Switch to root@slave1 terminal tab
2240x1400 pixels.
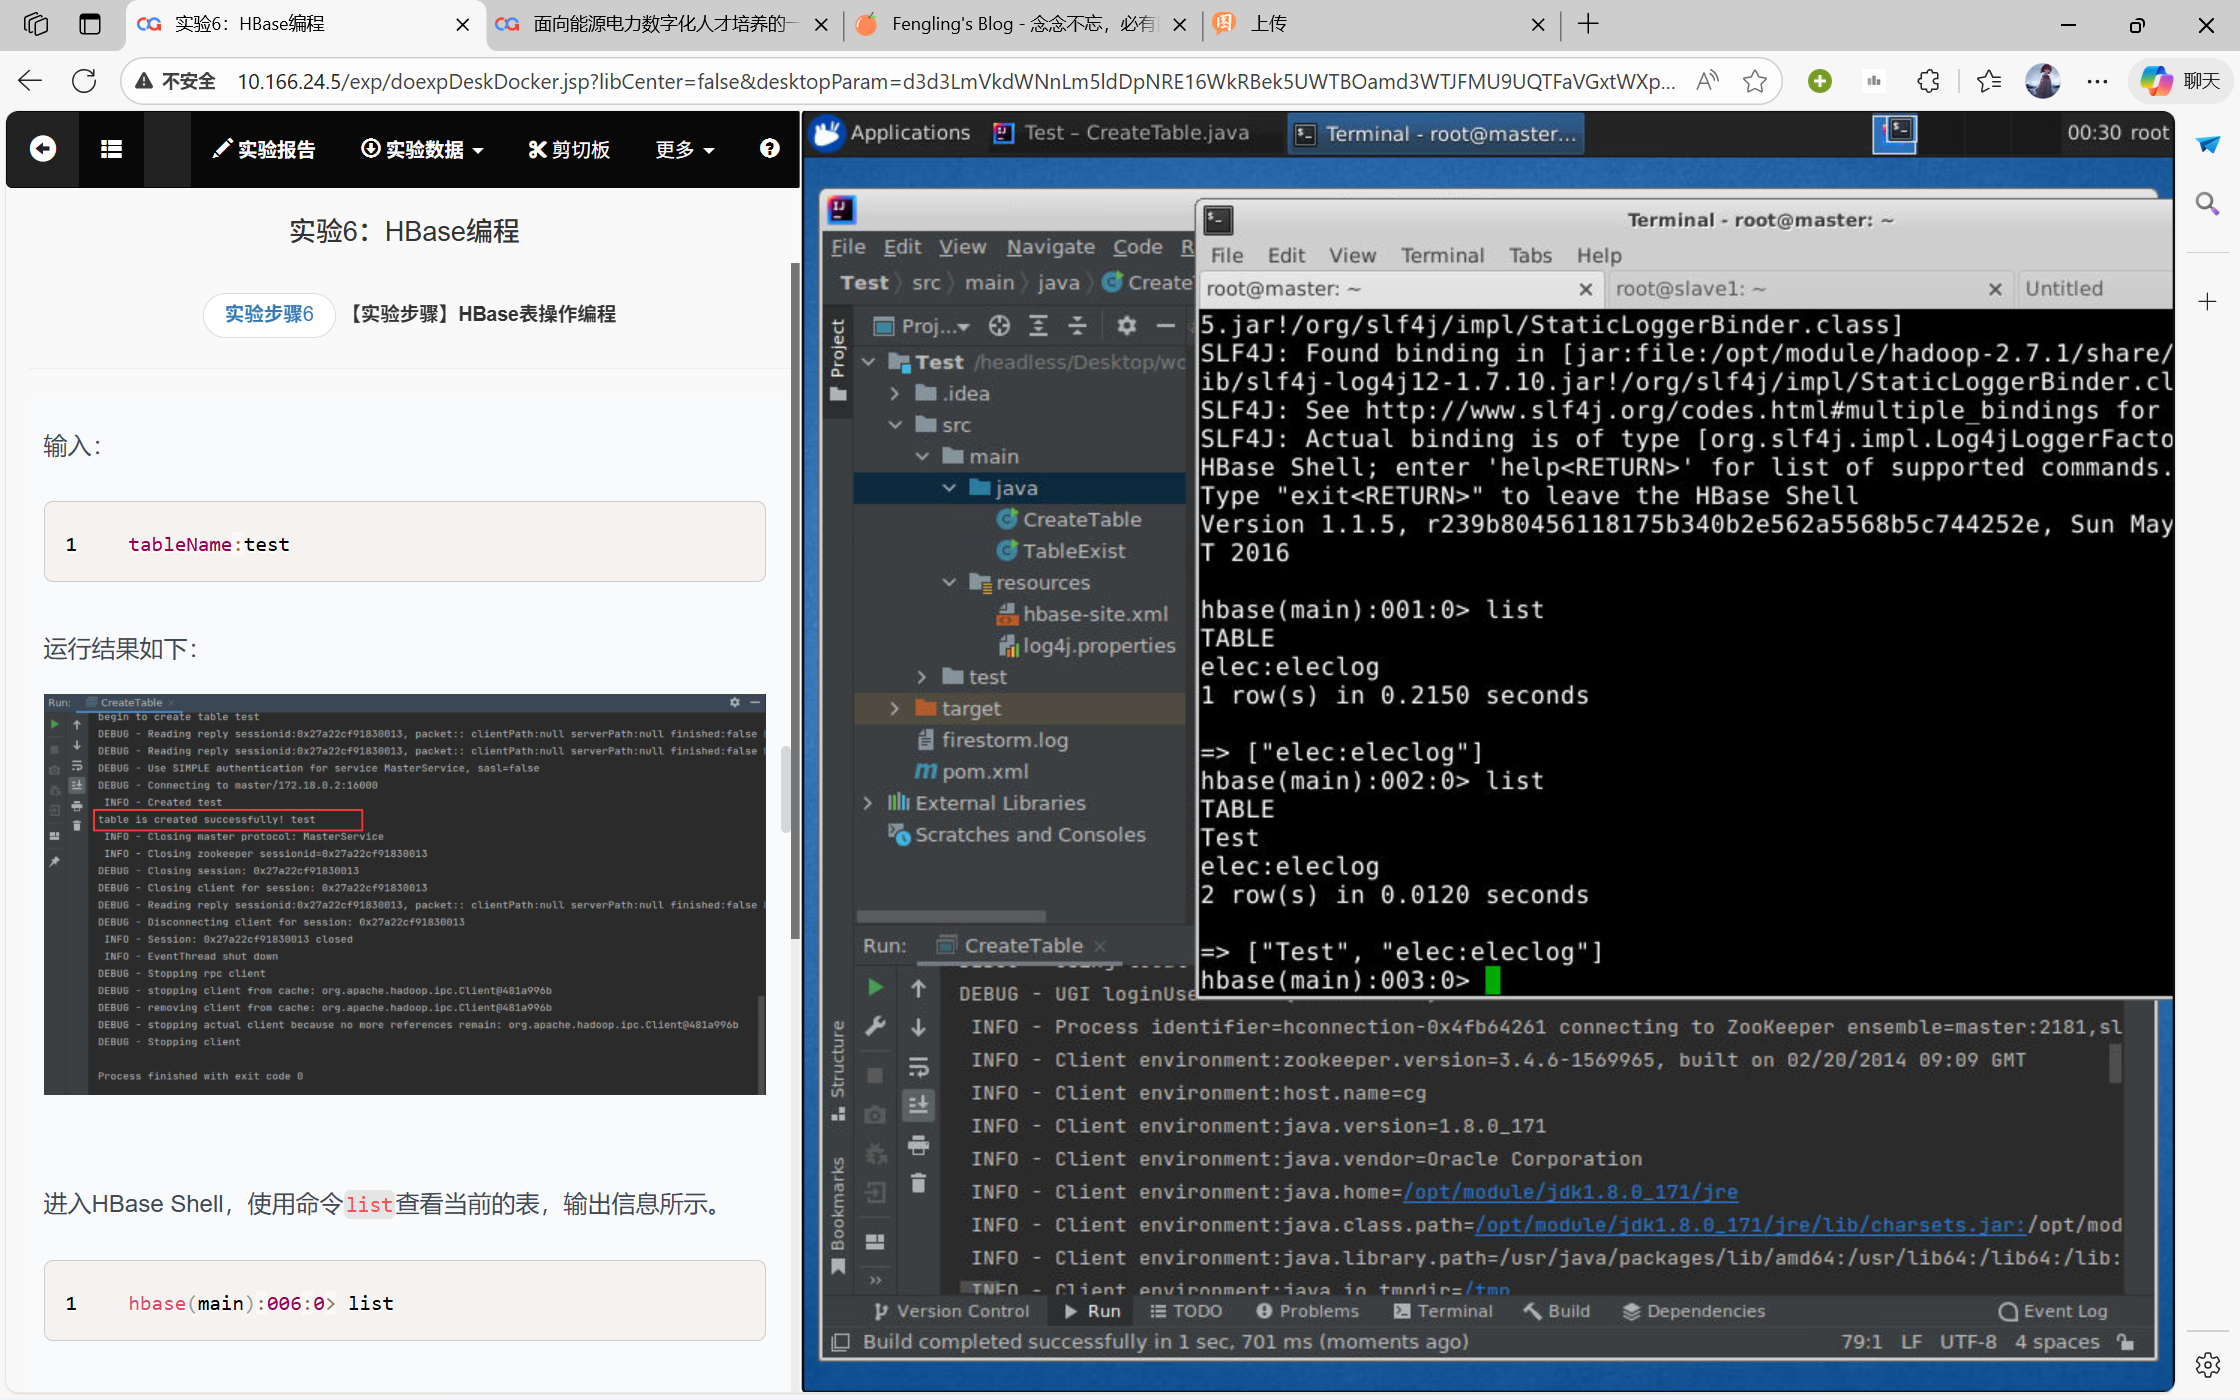coord(1690,289)
